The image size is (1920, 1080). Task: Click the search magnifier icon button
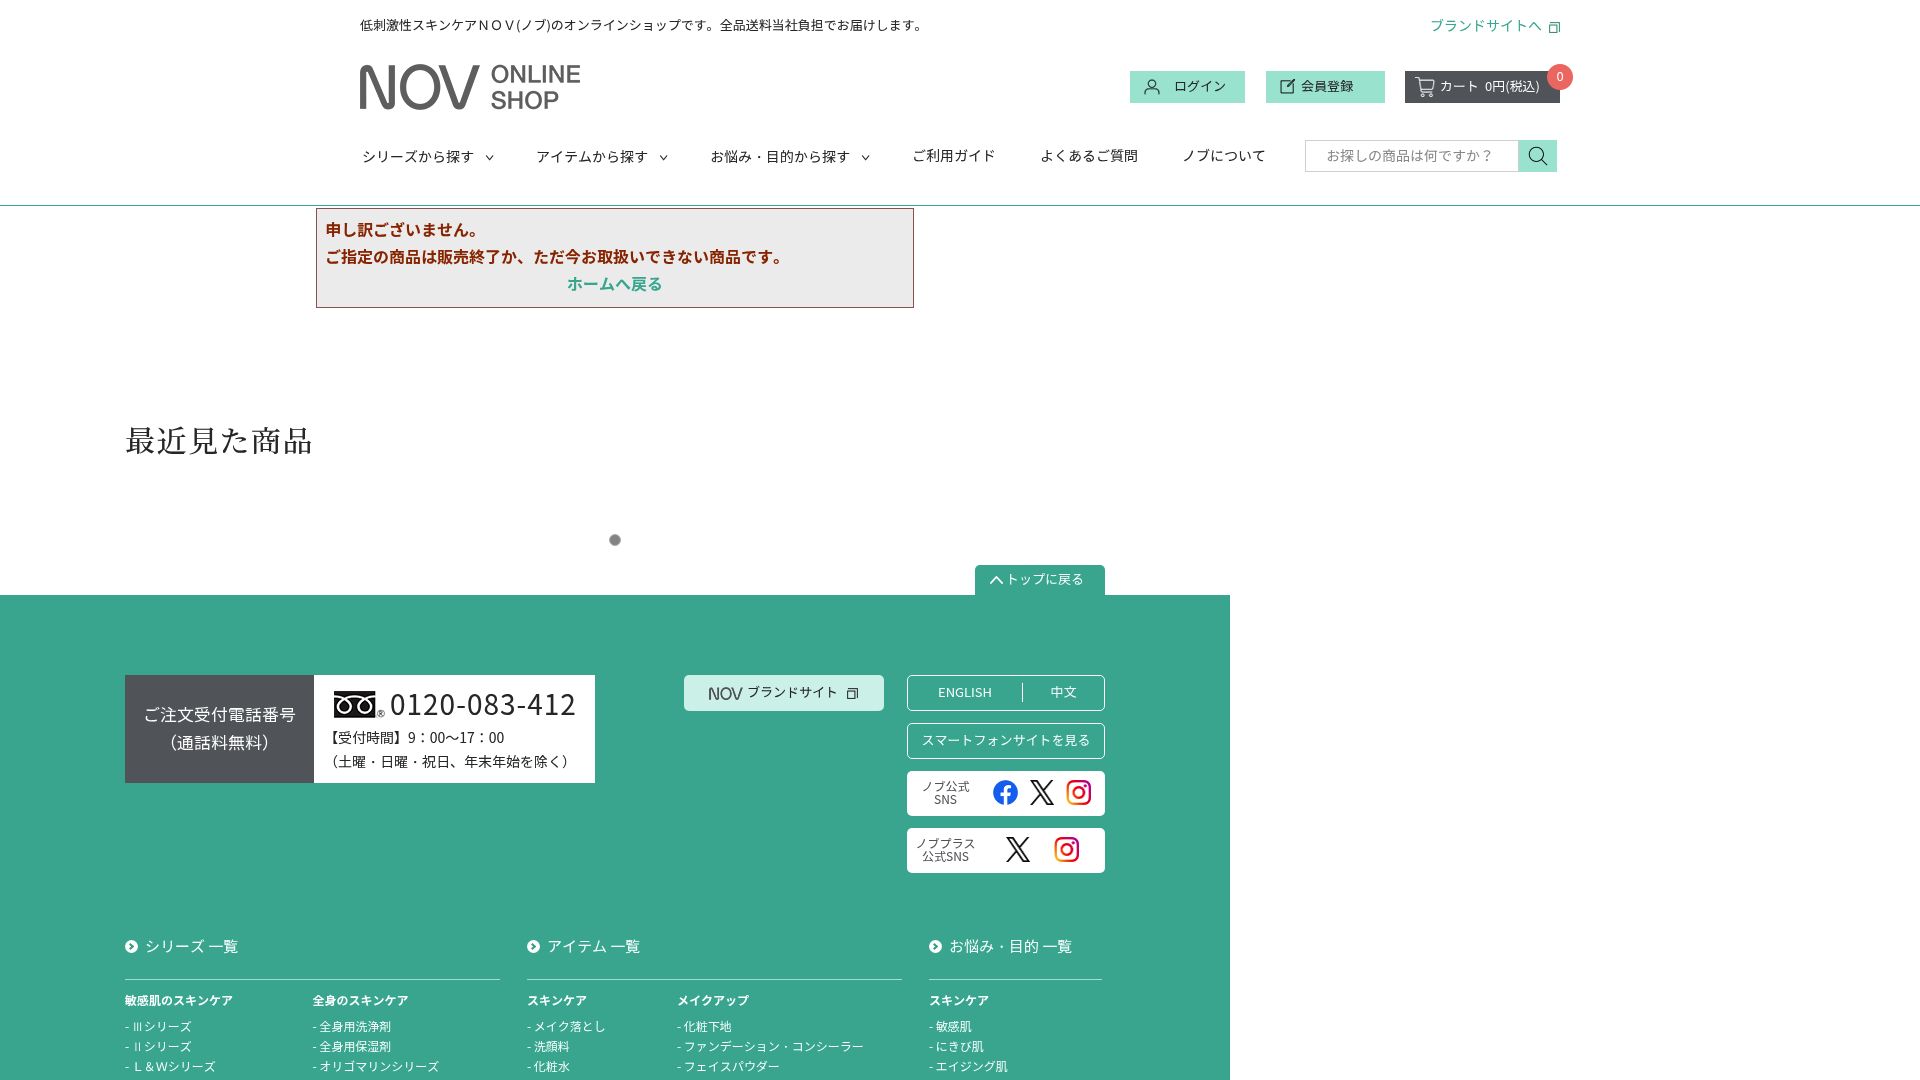pos(1537,156)
